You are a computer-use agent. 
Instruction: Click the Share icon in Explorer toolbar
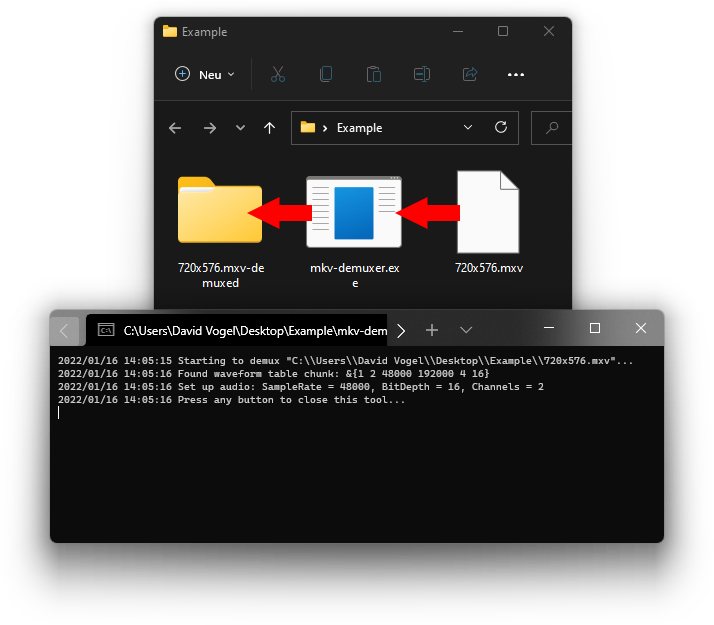point(469,74)
